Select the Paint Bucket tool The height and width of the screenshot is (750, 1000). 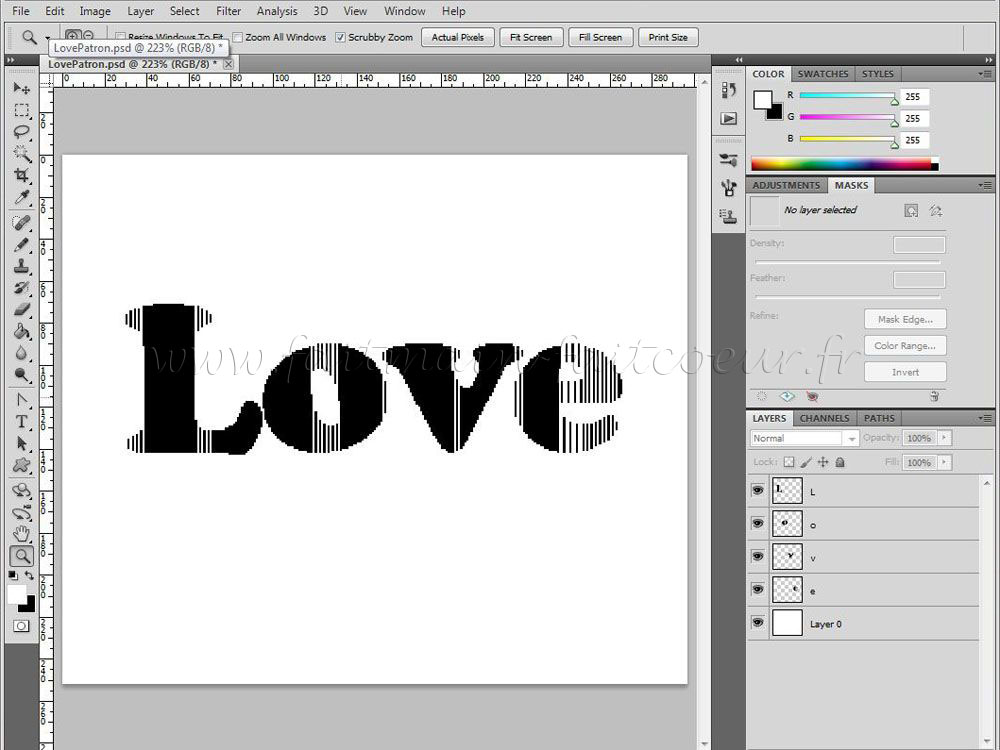tap(22, 331)
